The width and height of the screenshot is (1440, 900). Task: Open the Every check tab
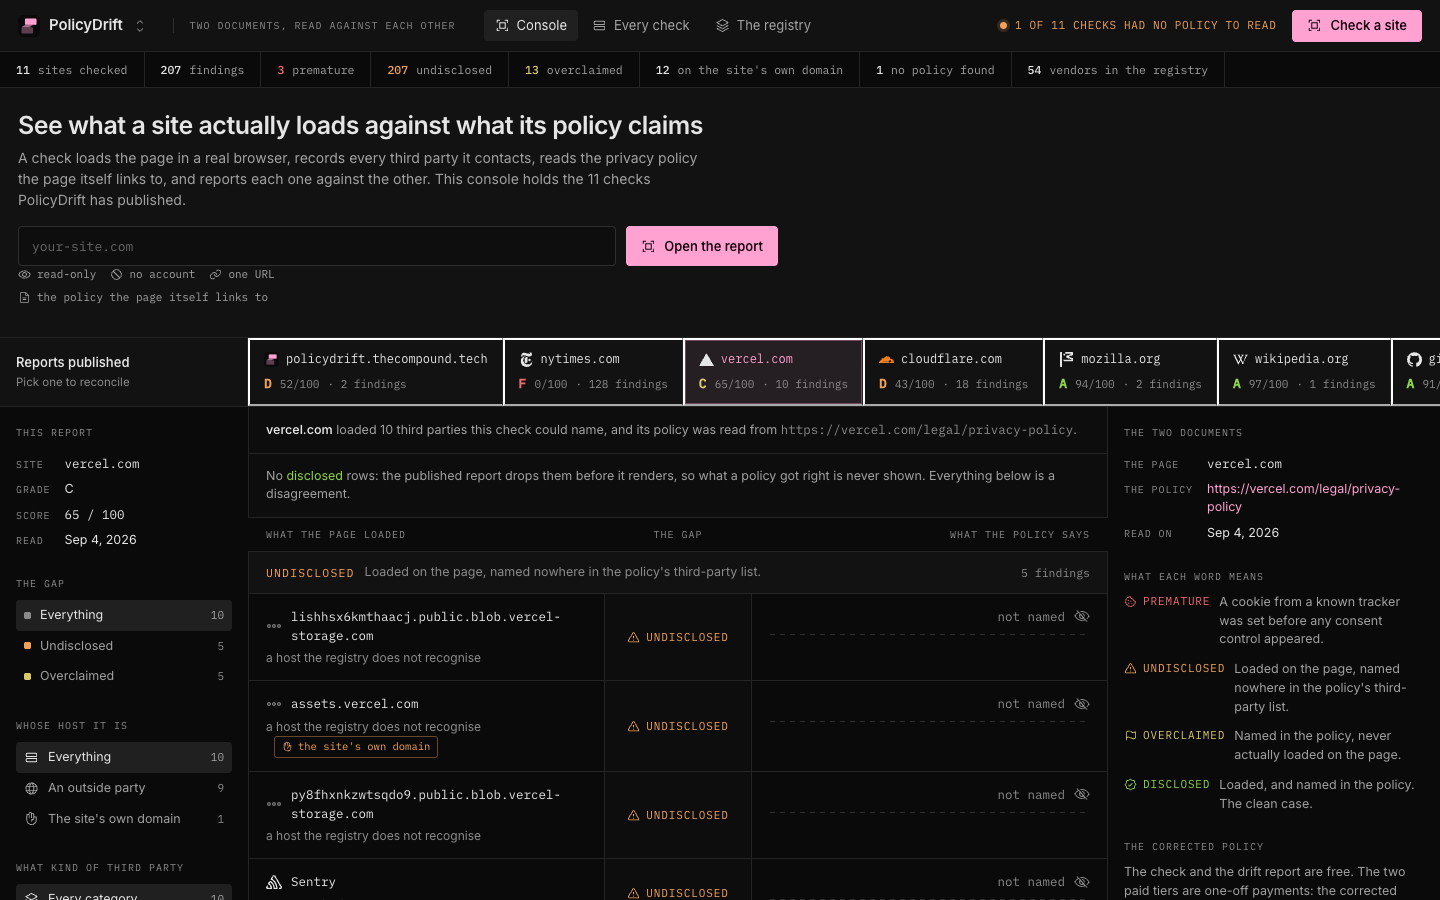[641, 25]
